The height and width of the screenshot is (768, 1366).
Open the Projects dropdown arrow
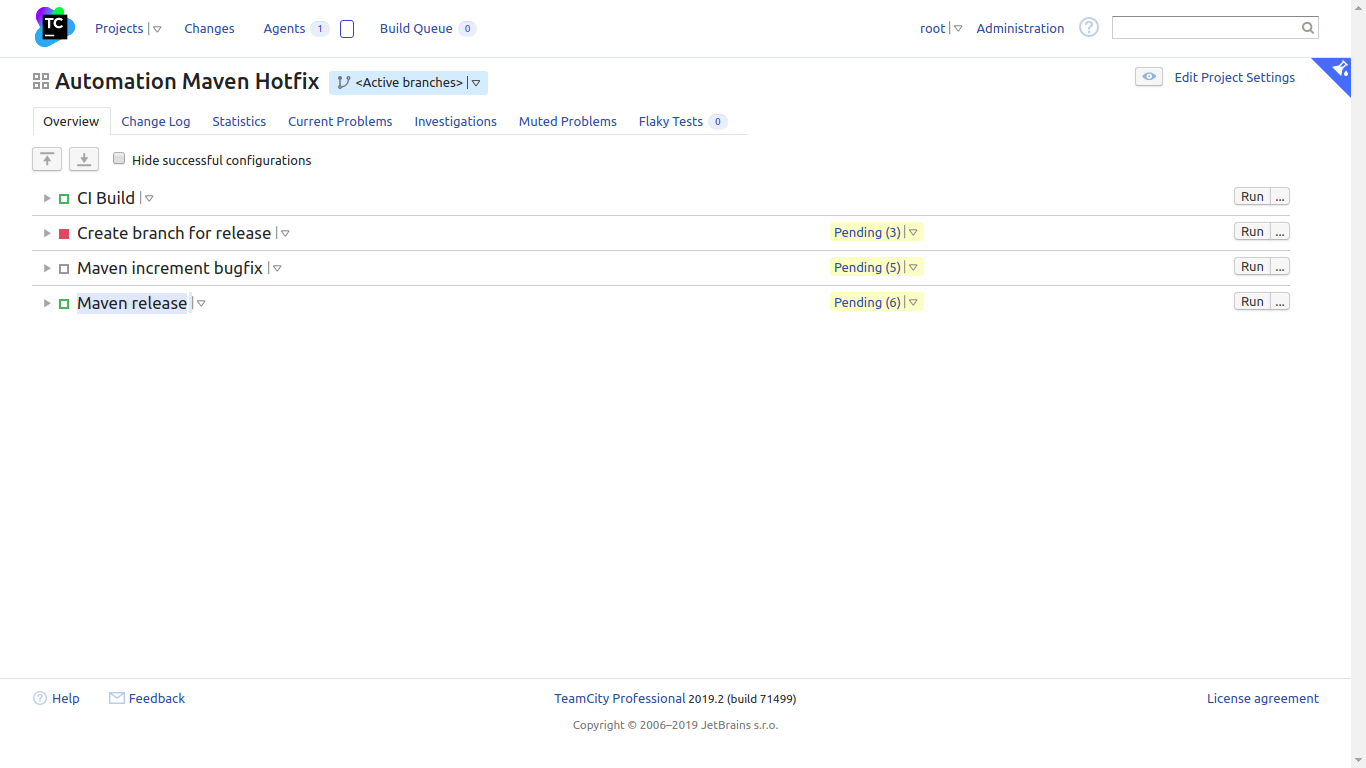click(157, 29)
